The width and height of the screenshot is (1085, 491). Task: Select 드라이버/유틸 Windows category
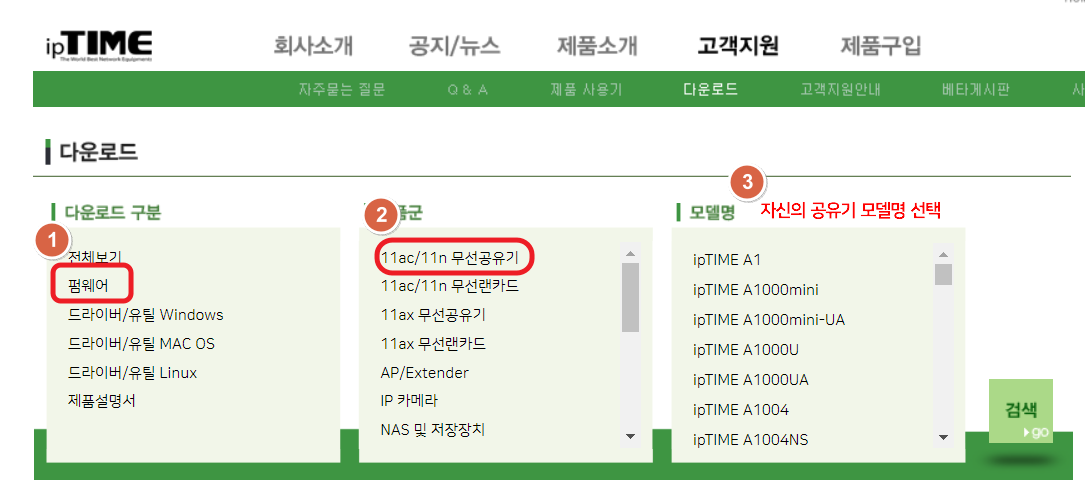click(x=146, y=315)
